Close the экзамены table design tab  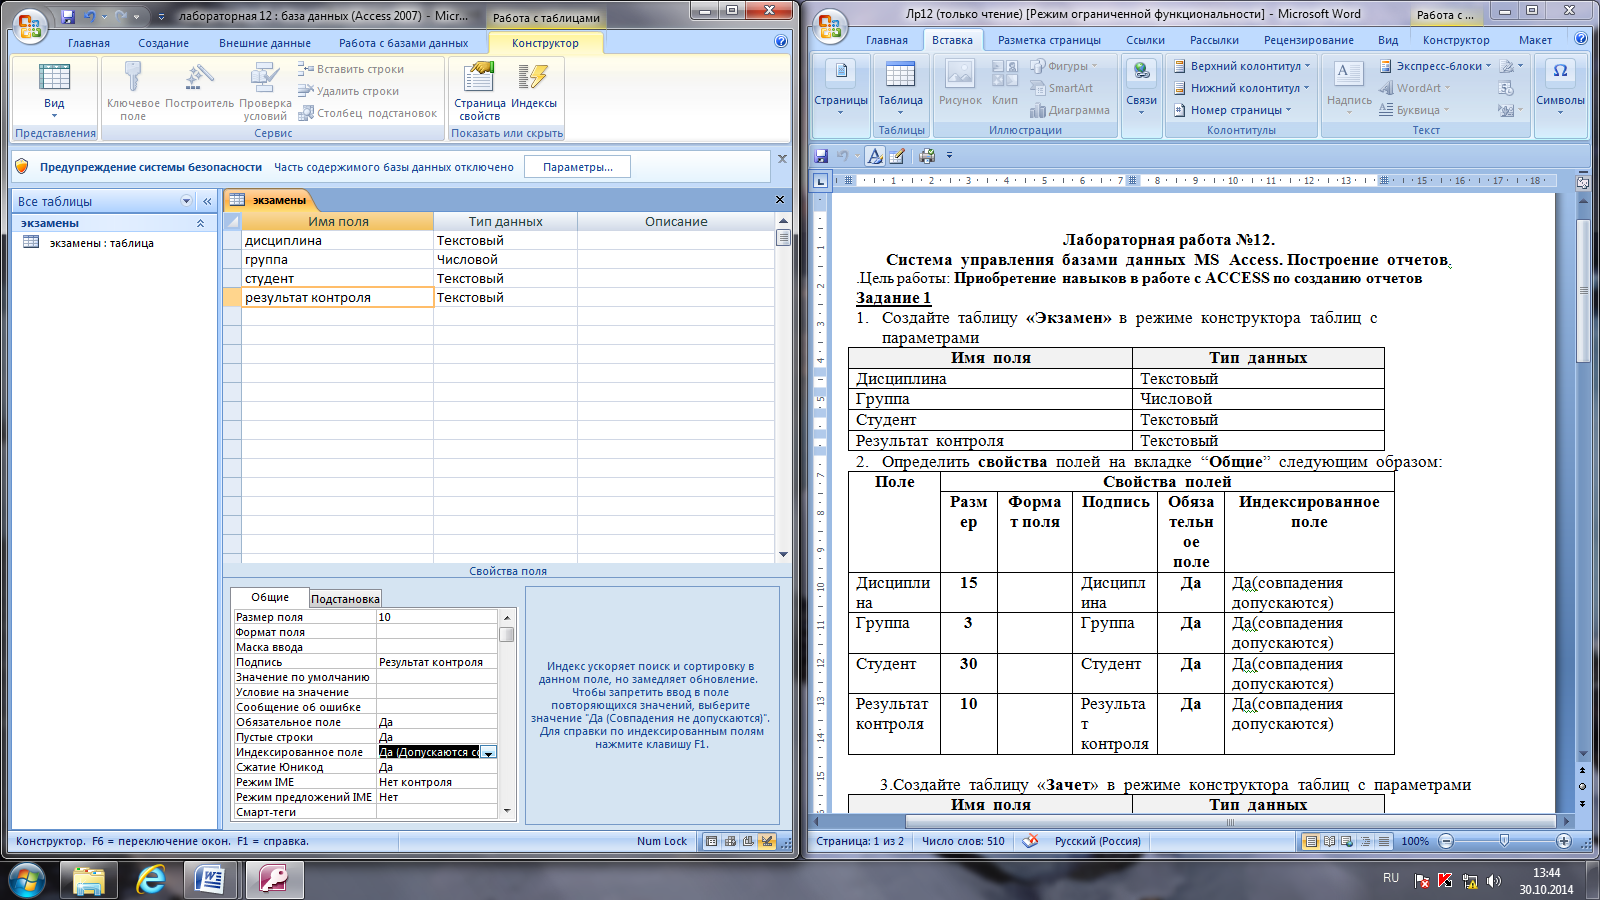780,200
